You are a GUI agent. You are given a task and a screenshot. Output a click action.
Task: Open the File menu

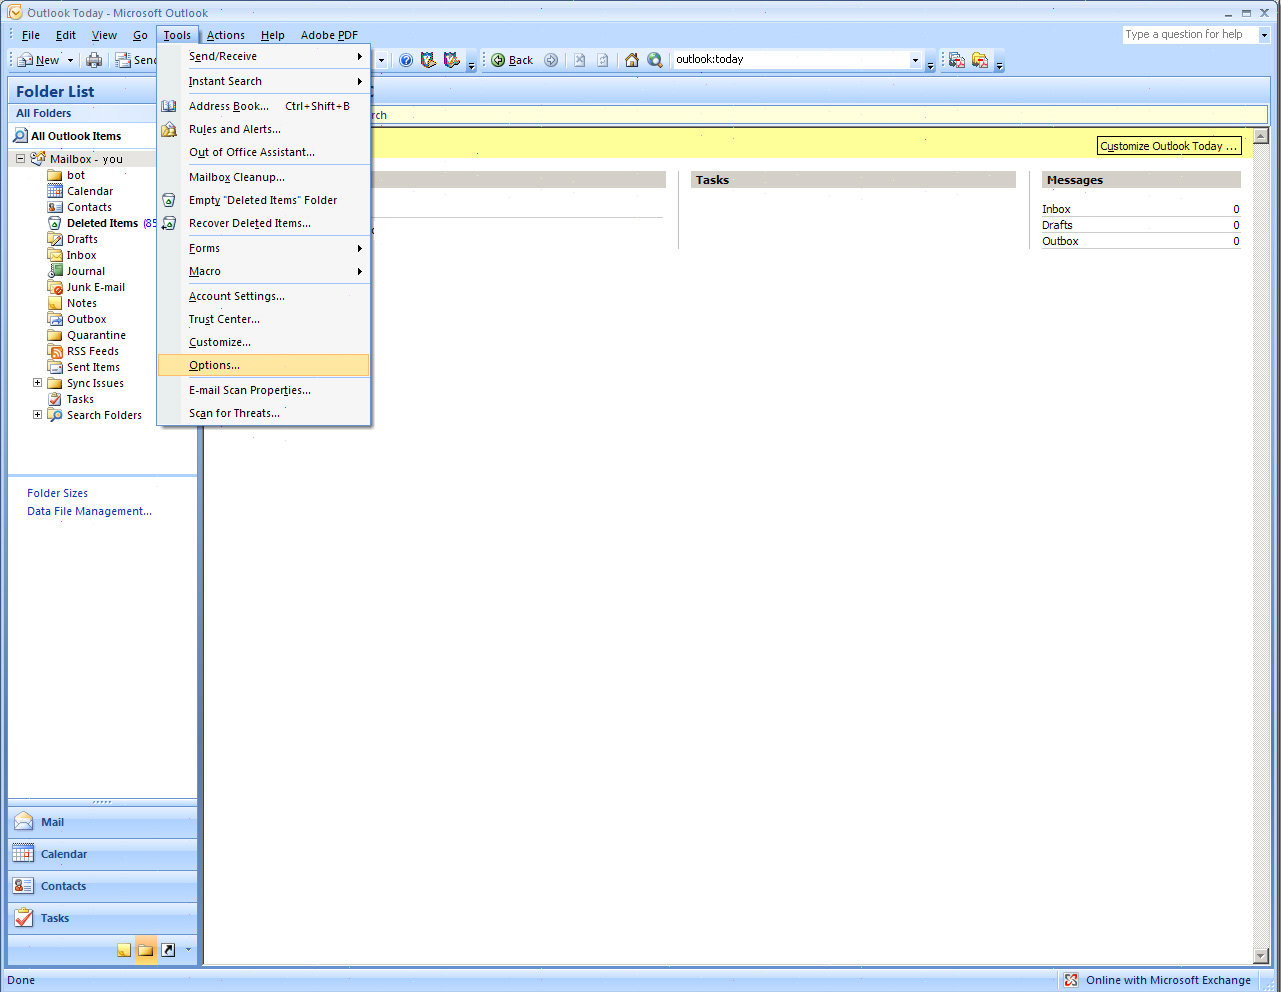tap(31, 35)
